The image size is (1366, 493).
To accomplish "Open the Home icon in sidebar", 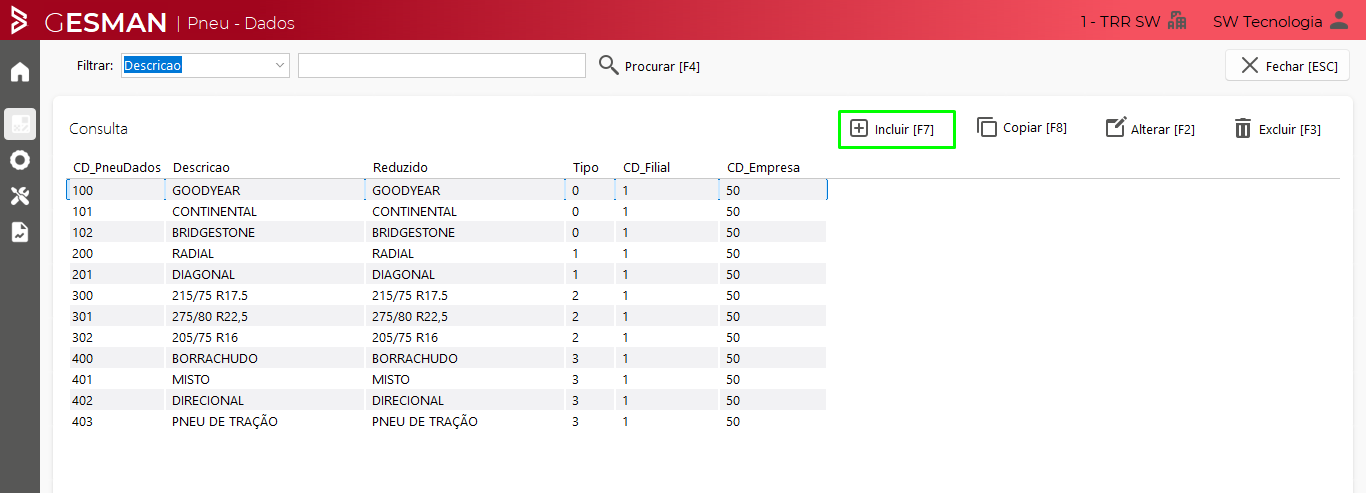I will pos(20,72).
